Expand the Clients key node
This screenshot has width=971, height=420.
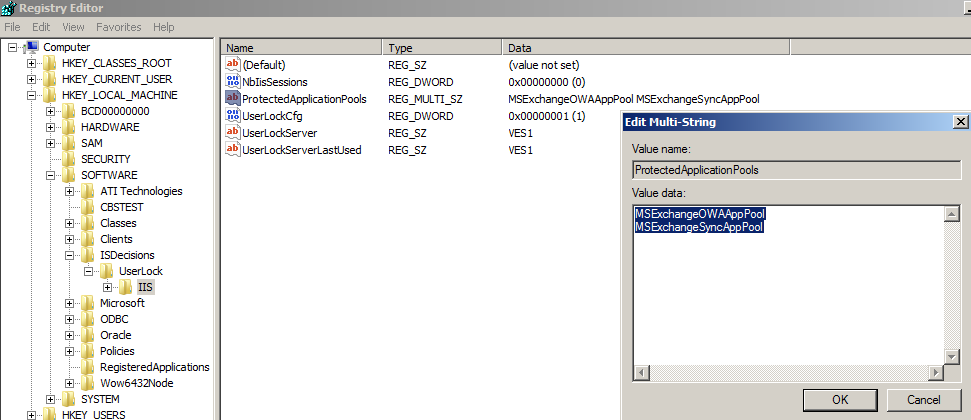click(x=69, y=240)
